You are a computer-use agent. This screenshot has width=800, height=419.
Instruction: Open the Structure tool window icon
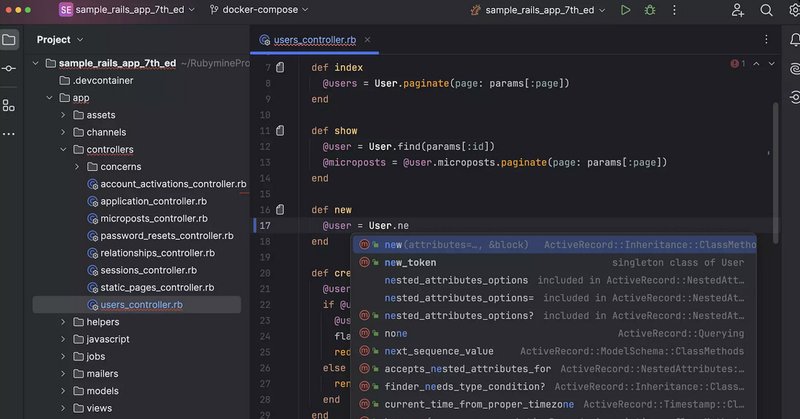pyautogui.click(x=9, y=106)
